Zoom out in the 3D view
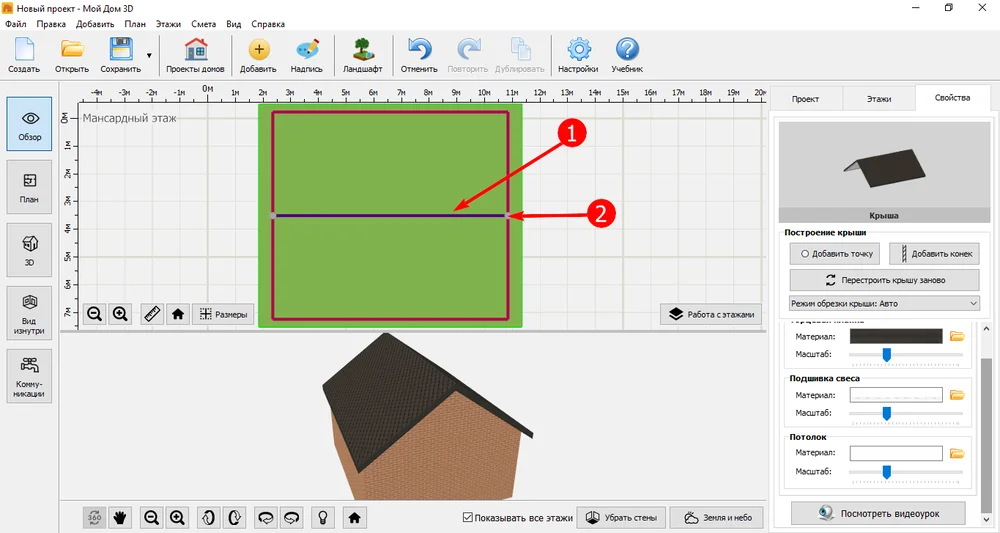Image resolution: width=1000 pixels, height=533 pixels. (x=152, y=518)
